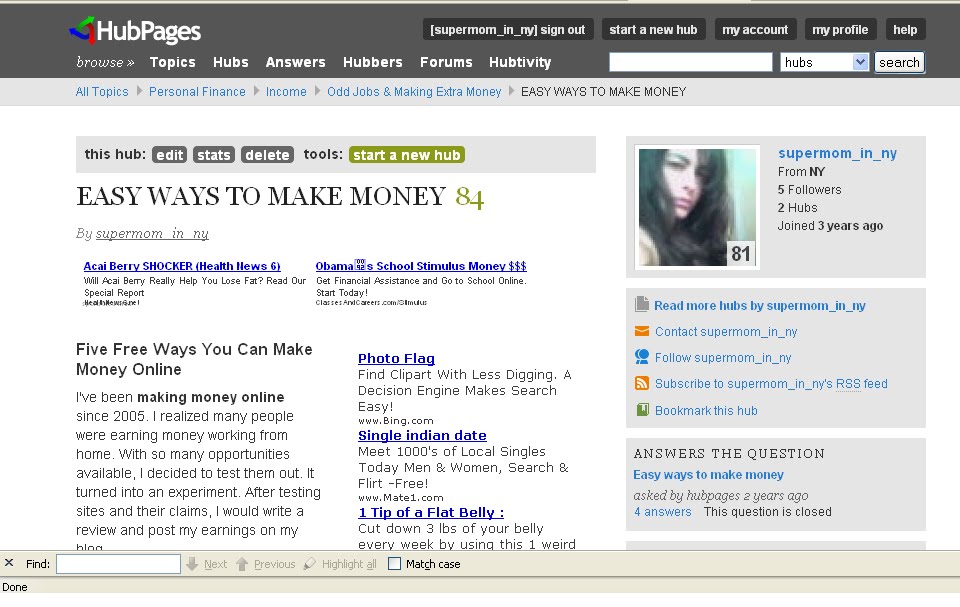This screenshot has width=960, height=607.
Task: Click the Find text field
Action: coord(118,564)
